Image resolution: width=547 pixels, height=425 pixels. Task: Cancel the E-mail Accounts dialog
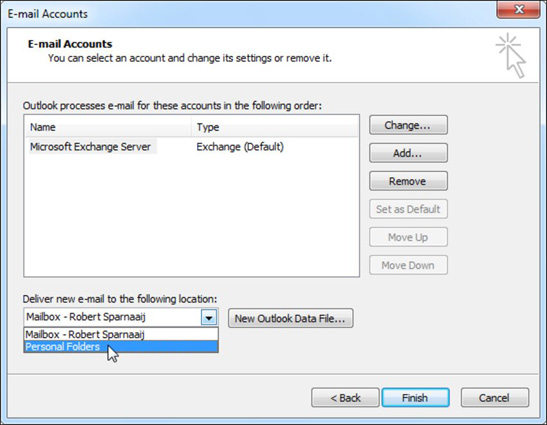click(494, 398)
